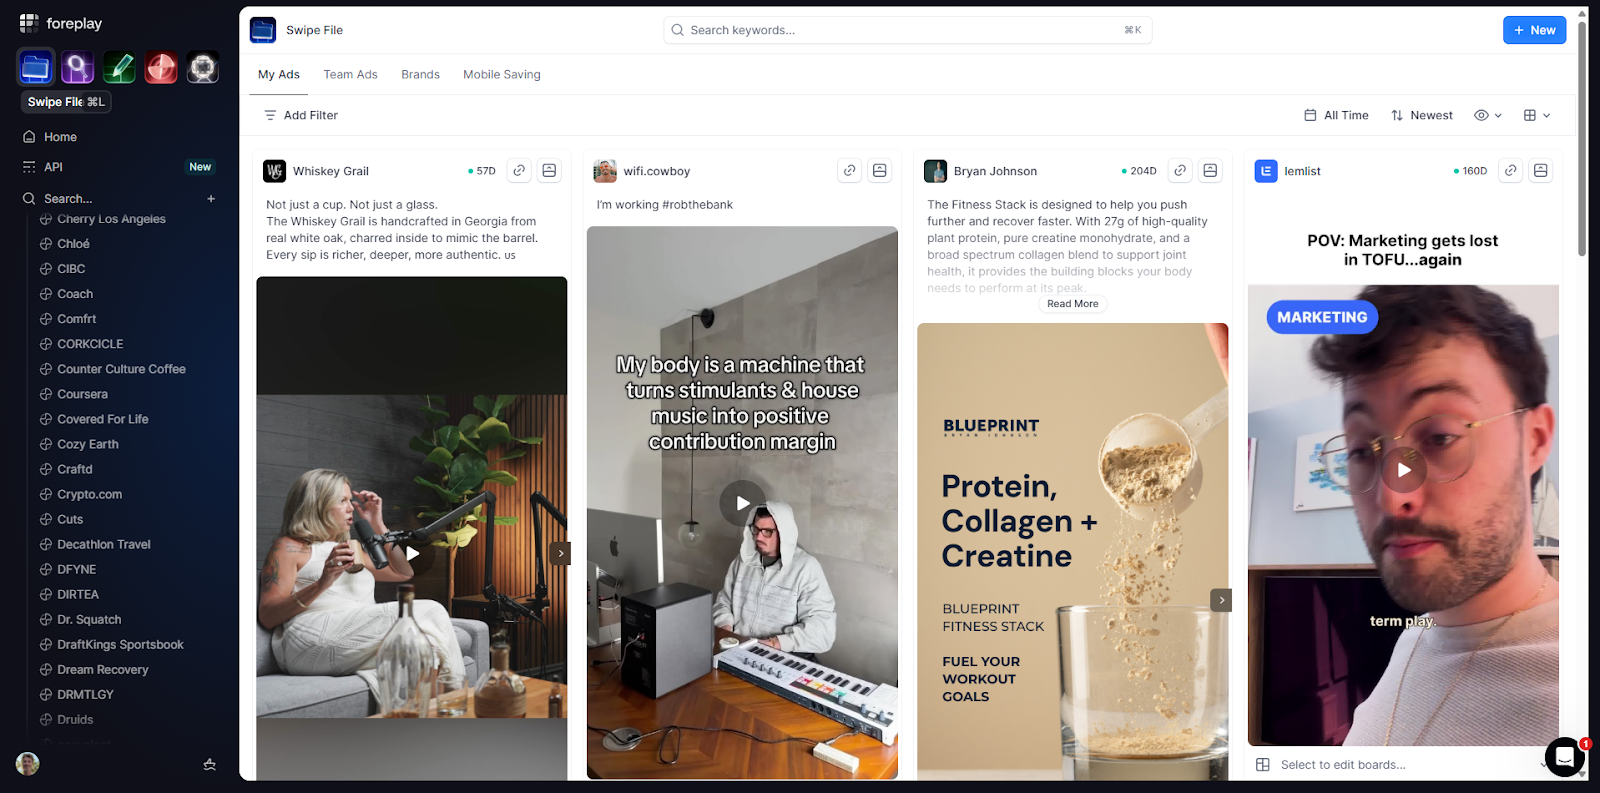1600x793 pixels.
Task: Open the Swipe File app icon
Action: tap(36, 67)
